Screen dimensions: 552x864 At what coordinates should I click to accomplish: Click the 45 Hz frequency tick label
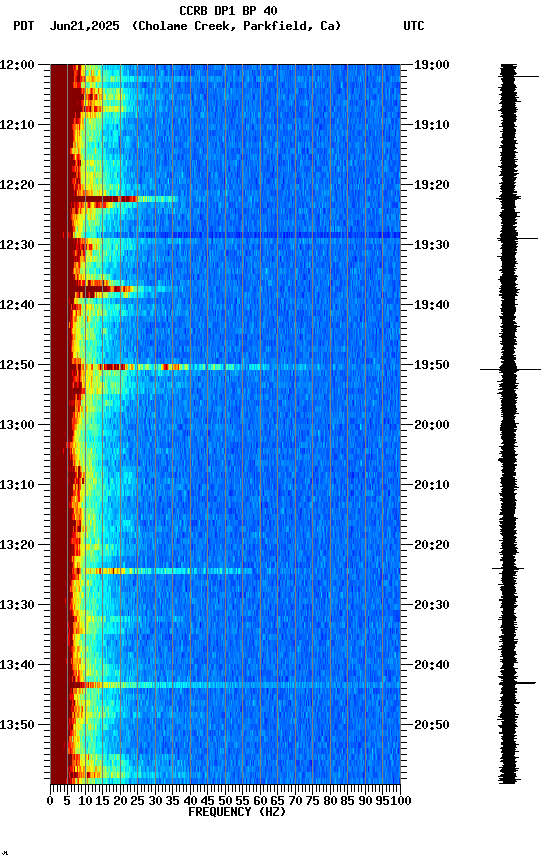coord(208,801)
